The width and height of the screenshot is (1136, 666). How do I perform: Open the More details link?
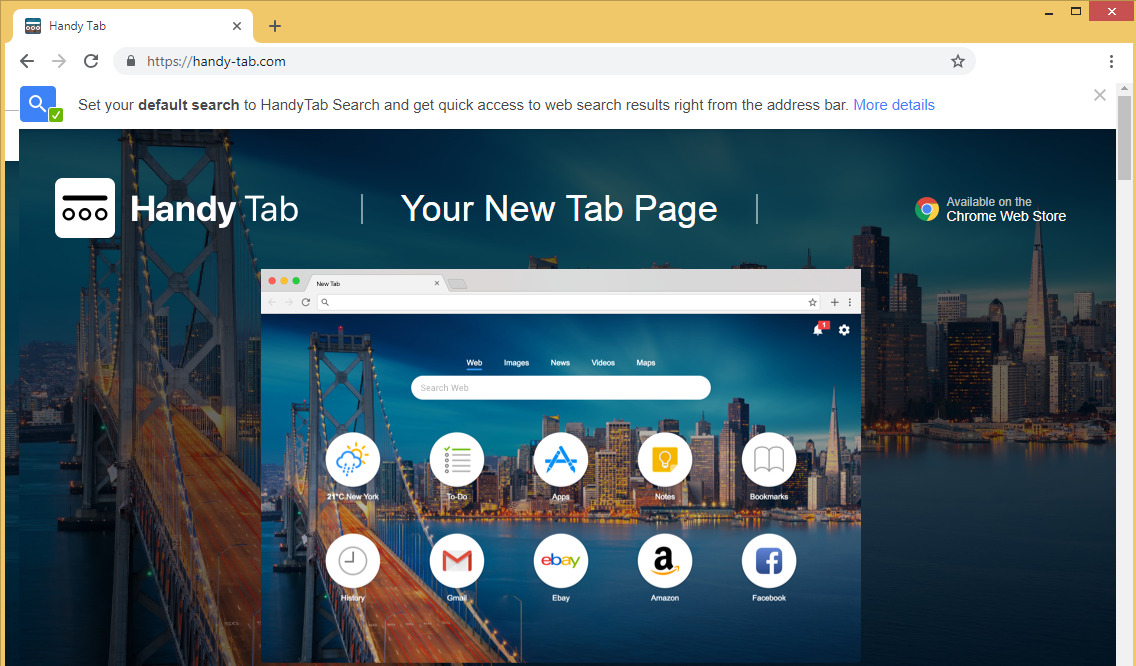click(894, 105)
